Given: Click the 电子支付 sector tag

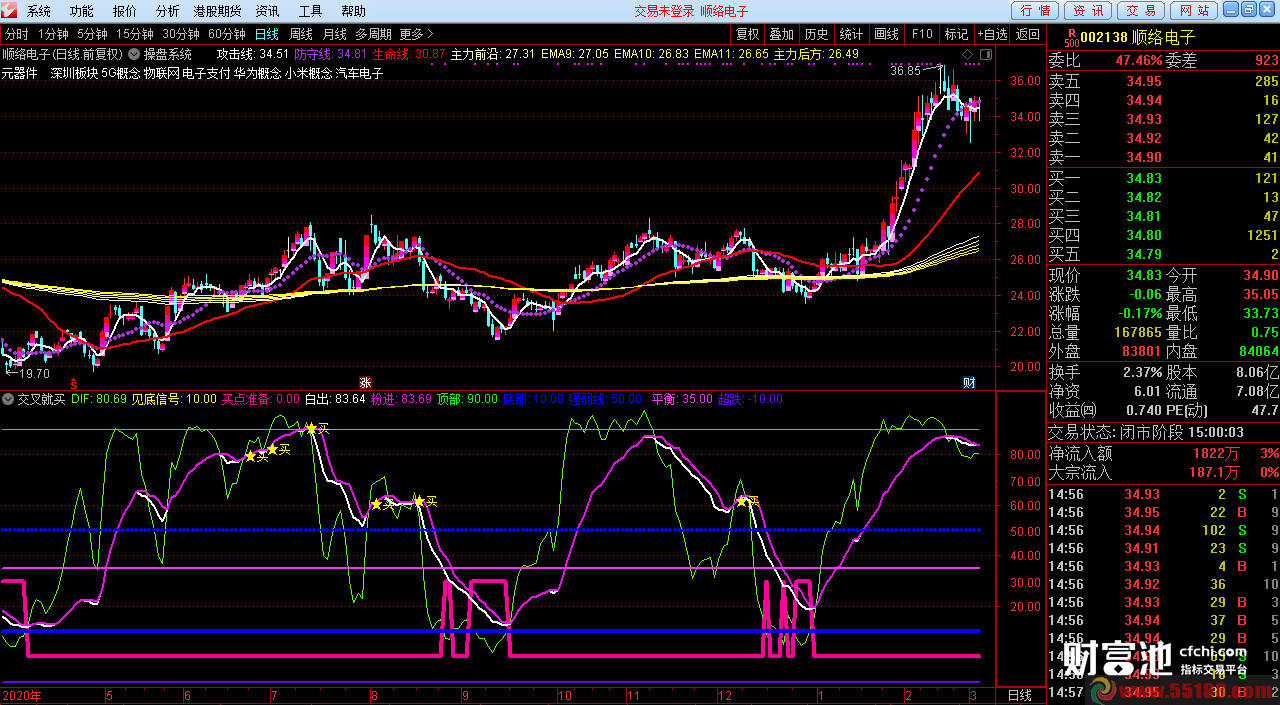Looking at the screenshot, I should click(207, 73).
